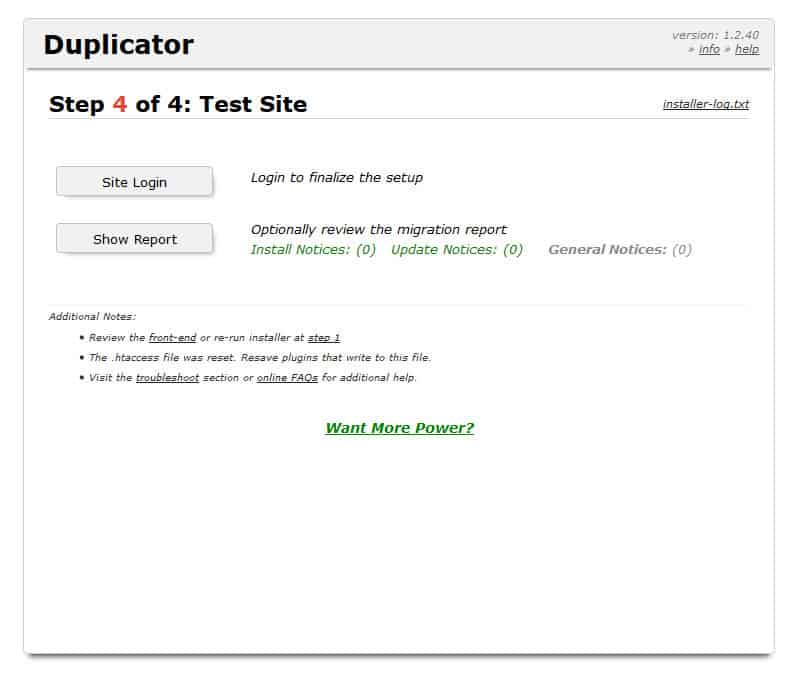Screen dimensions: 798x685
Task: Click the .htaccess file was reset note
Action: [260, 357]
